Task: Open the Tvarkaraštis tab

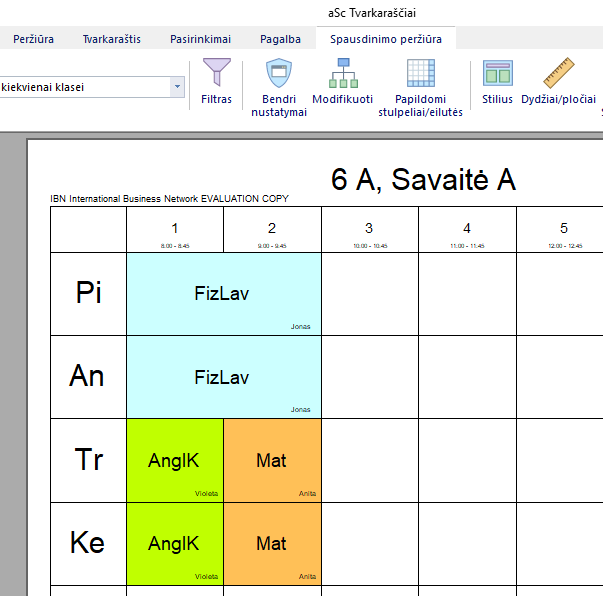Action: click(112, 39)
